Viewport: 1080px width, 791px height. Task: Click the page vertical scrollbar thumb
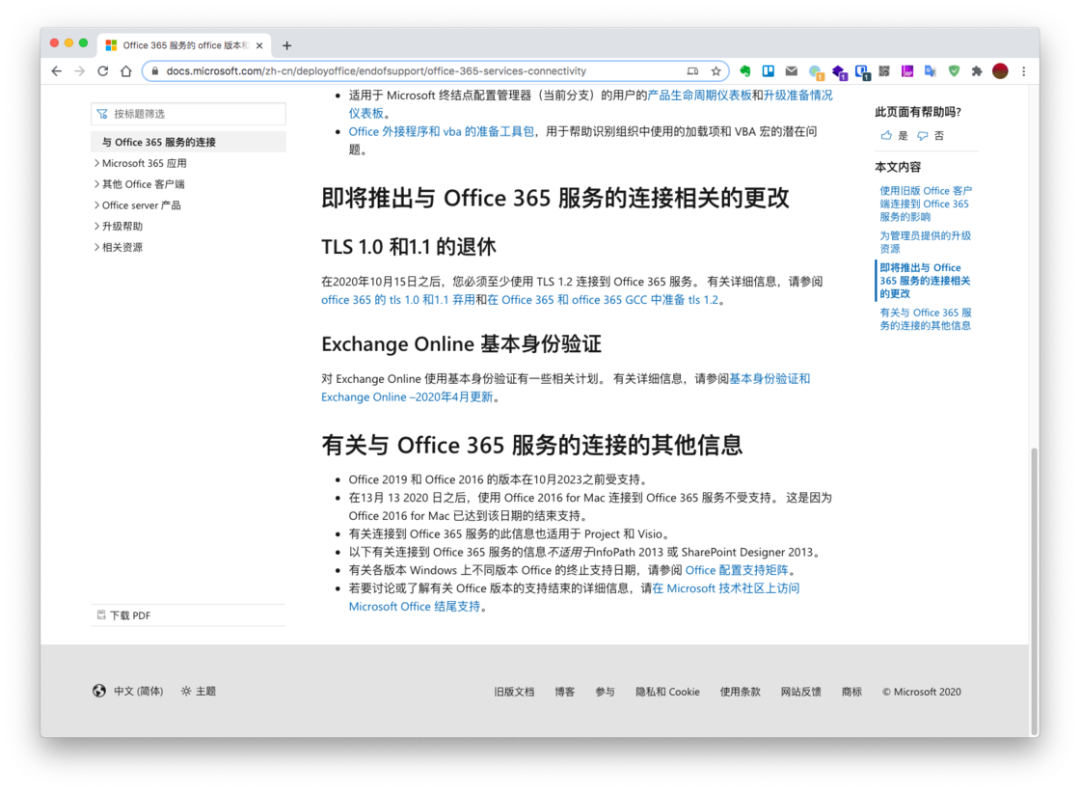coord(1034,591)
